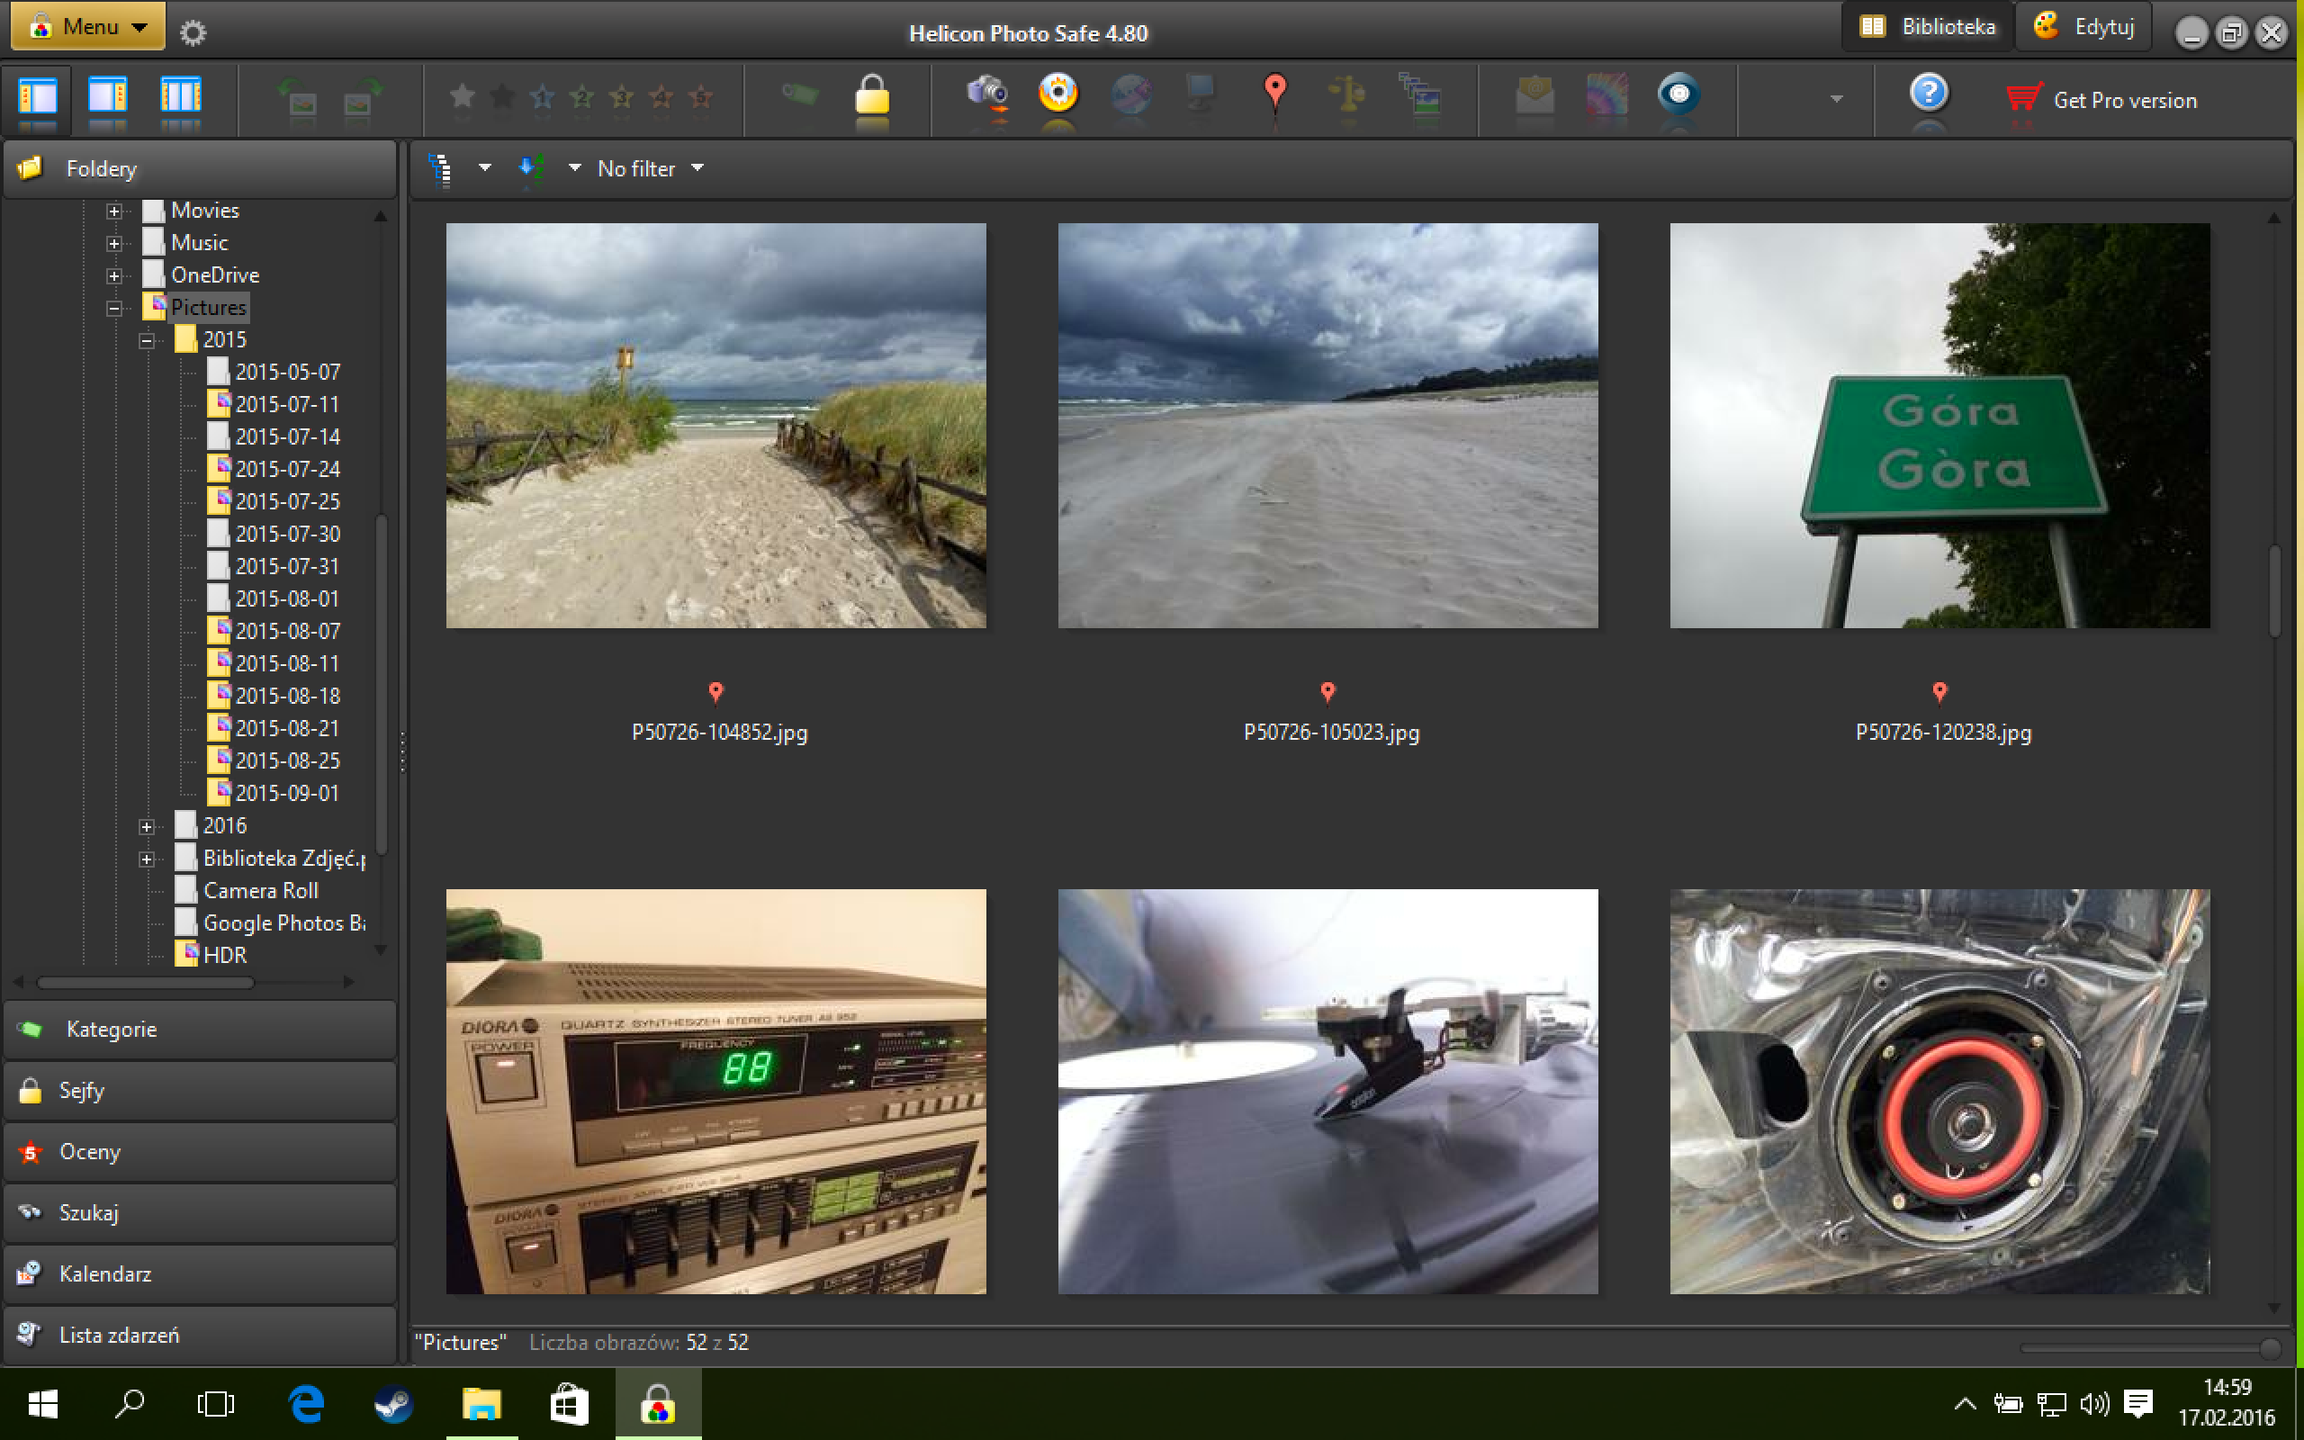Open the Menu dropdown button
The height and width of the screenshot is (1440, 2304).
(88, 26)
